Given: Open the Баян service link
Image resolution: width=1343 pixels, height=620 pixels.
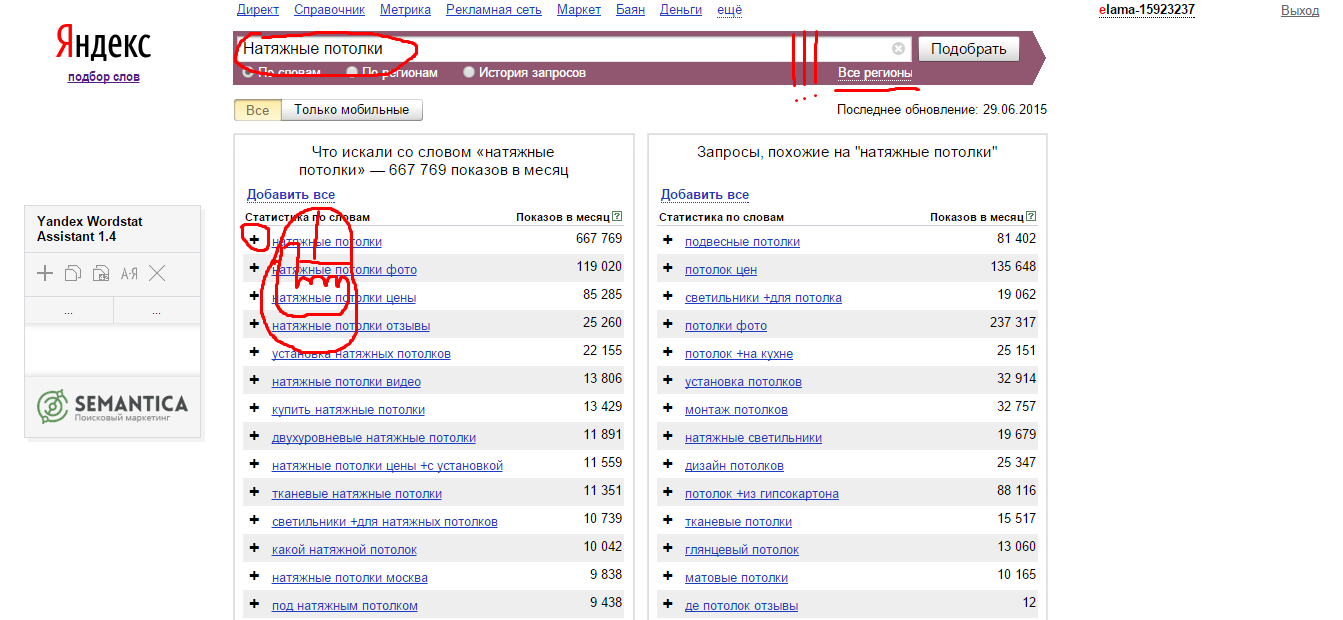Looking at the screenshot, I should (630, 10).
